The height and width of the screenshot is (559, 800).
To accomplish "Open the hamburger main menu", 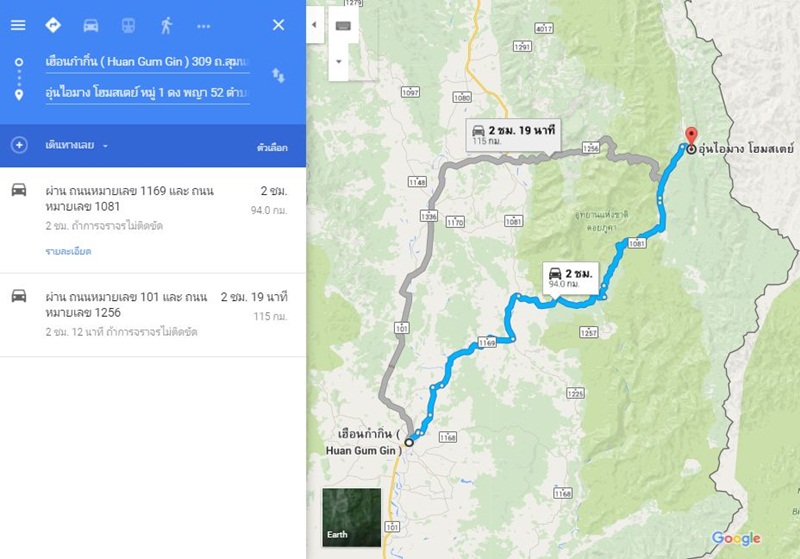I will click(x=18, y=25).
